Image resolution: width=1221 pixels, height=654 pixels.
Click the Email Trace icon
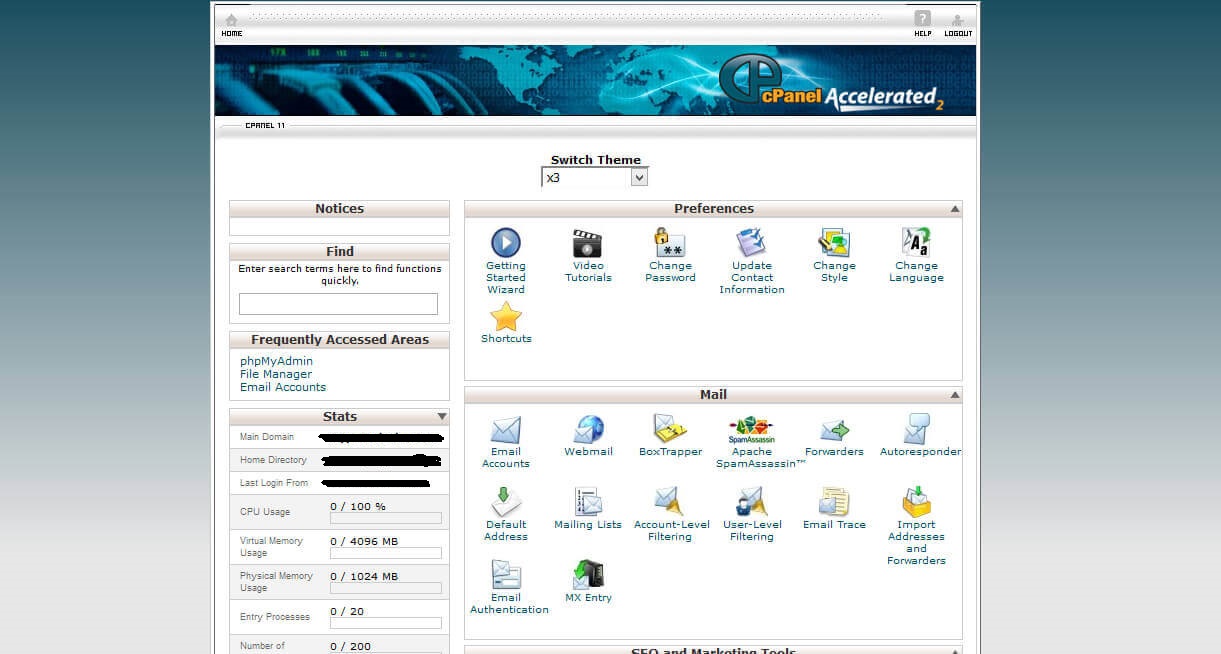click(x=834, y=502)
